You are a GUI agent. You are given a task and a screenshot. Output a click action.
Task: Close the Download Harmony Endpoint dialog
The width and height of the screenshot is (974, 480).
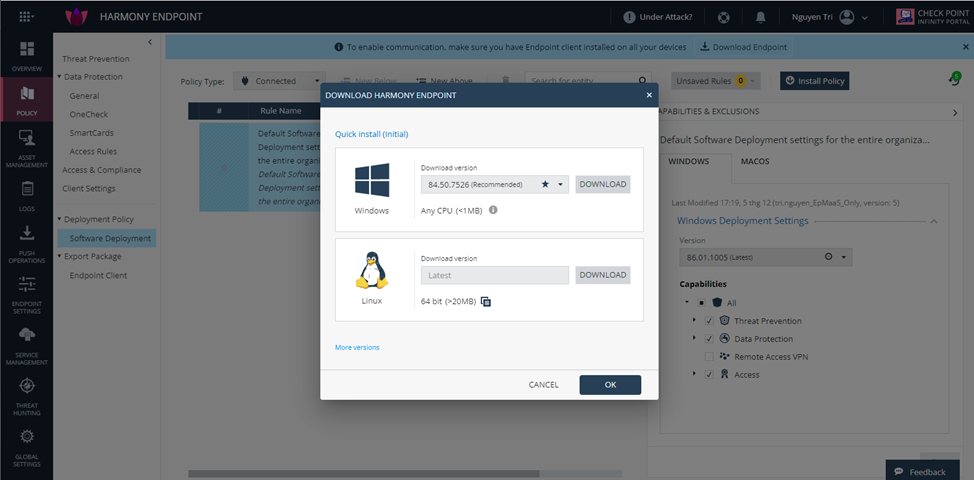[x=649, y=95]
